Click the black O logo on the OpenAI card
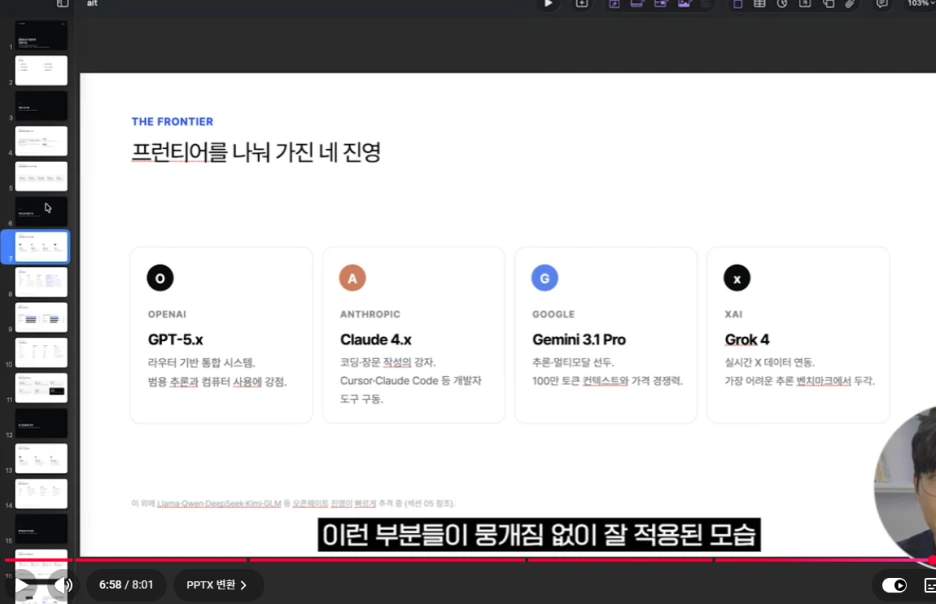The width and height of the screenshot is (936, 604). click(160, 278)
